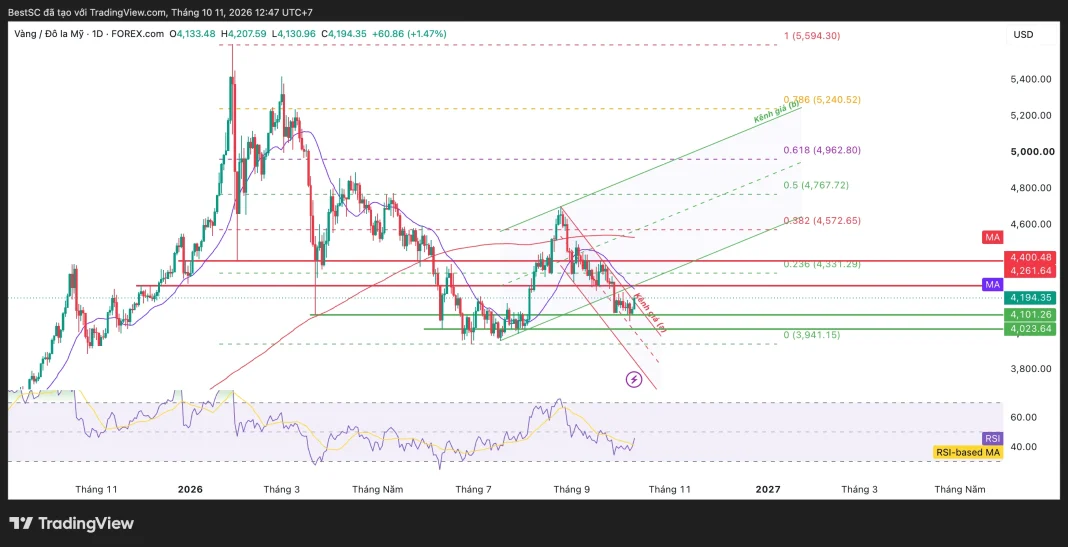Click the bold 5,000.00 price axis tick

tap(1031, 151)
